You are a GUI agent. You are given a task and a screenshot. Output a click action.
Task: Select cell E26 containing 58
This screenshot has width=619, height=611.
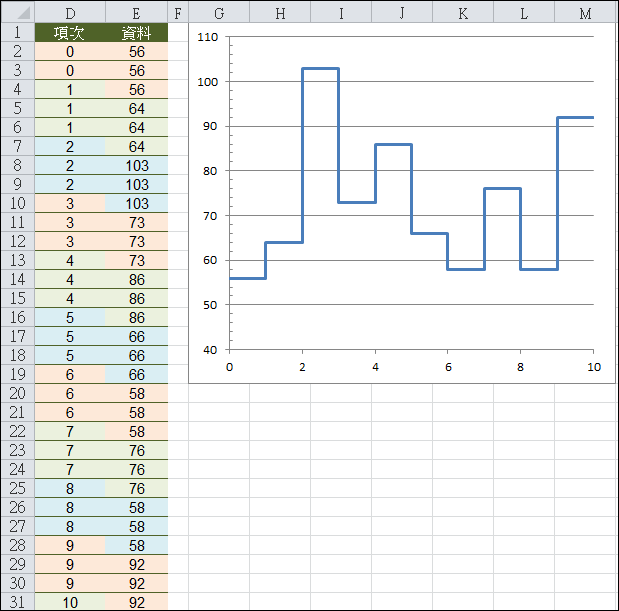(136, 507)
